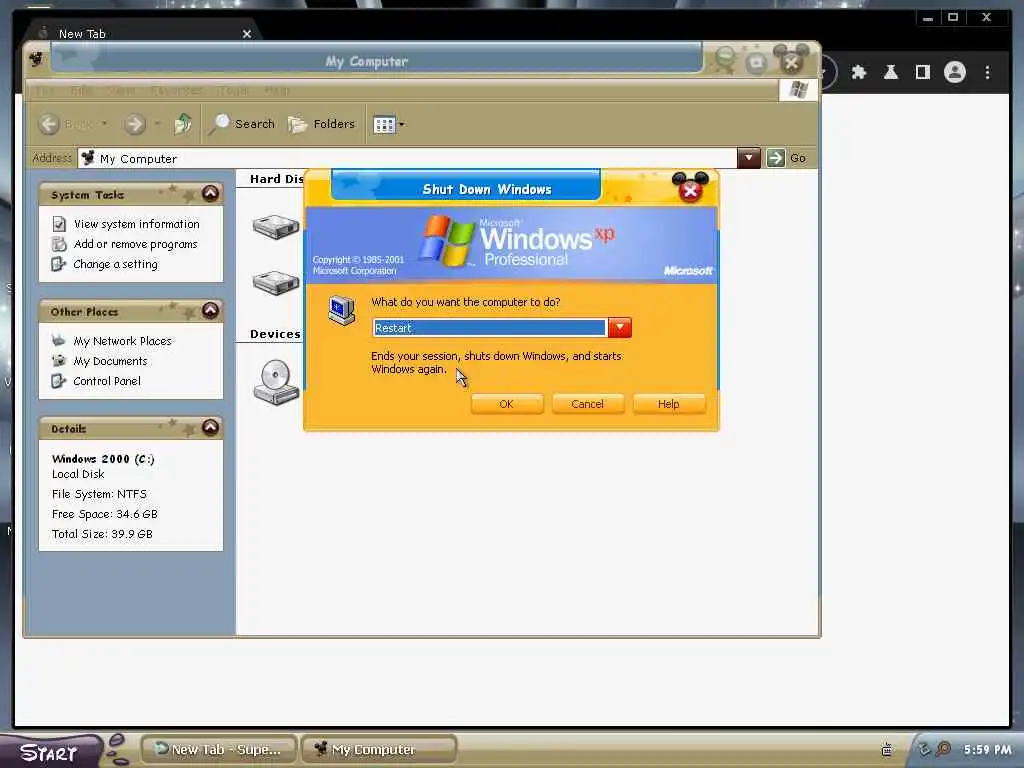This screenshot has width=1024, height=768.
Task: Open My Network Places link
Action: [122, 341]
